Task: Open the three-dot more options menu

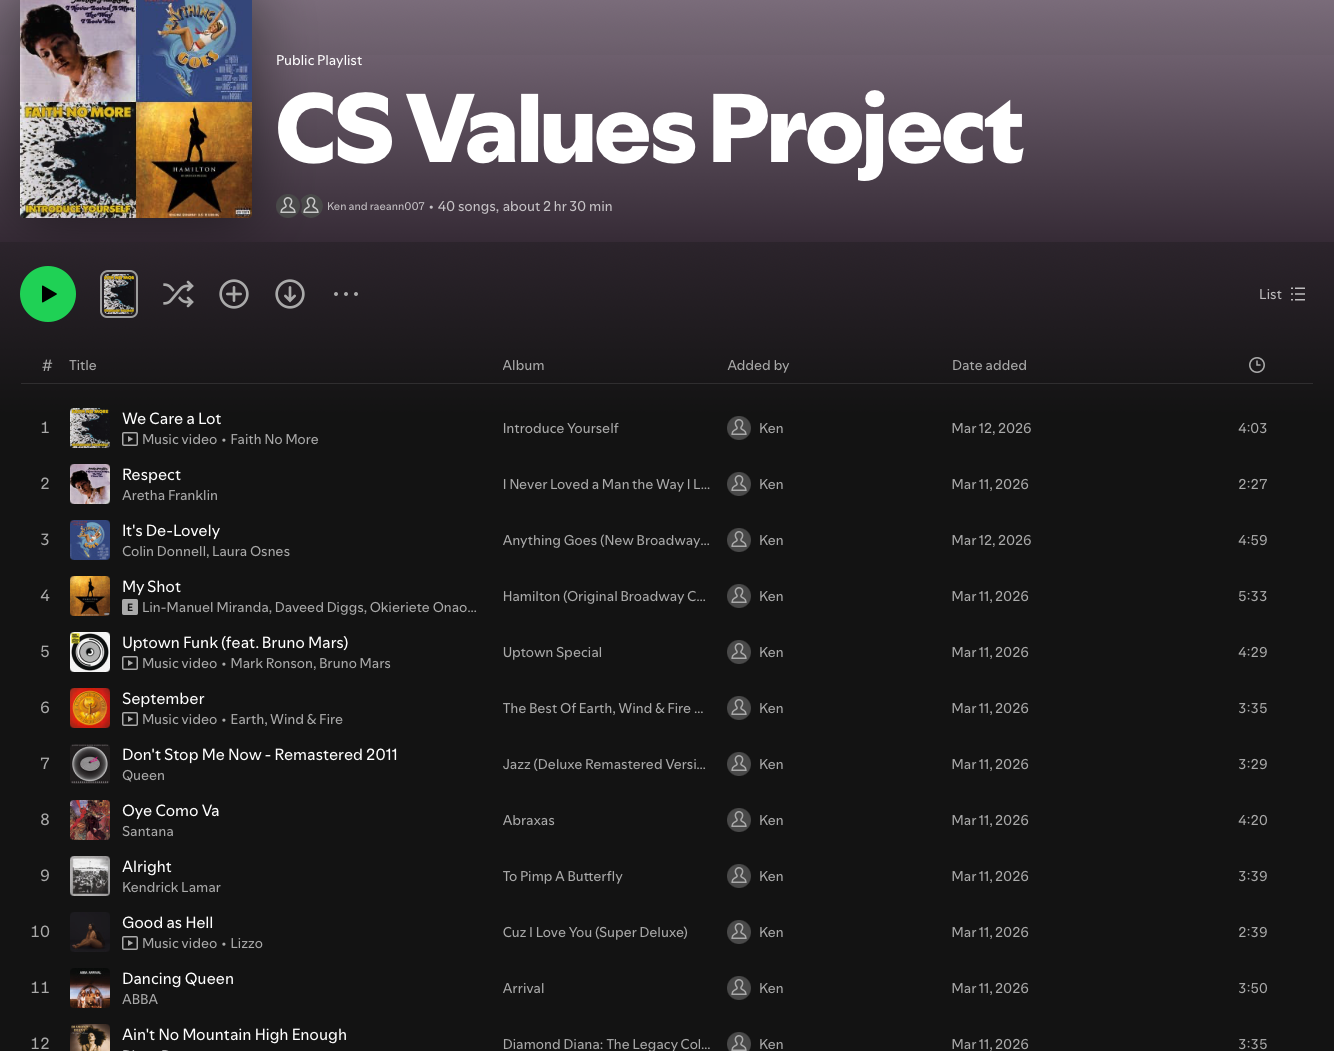Action: 346,294
